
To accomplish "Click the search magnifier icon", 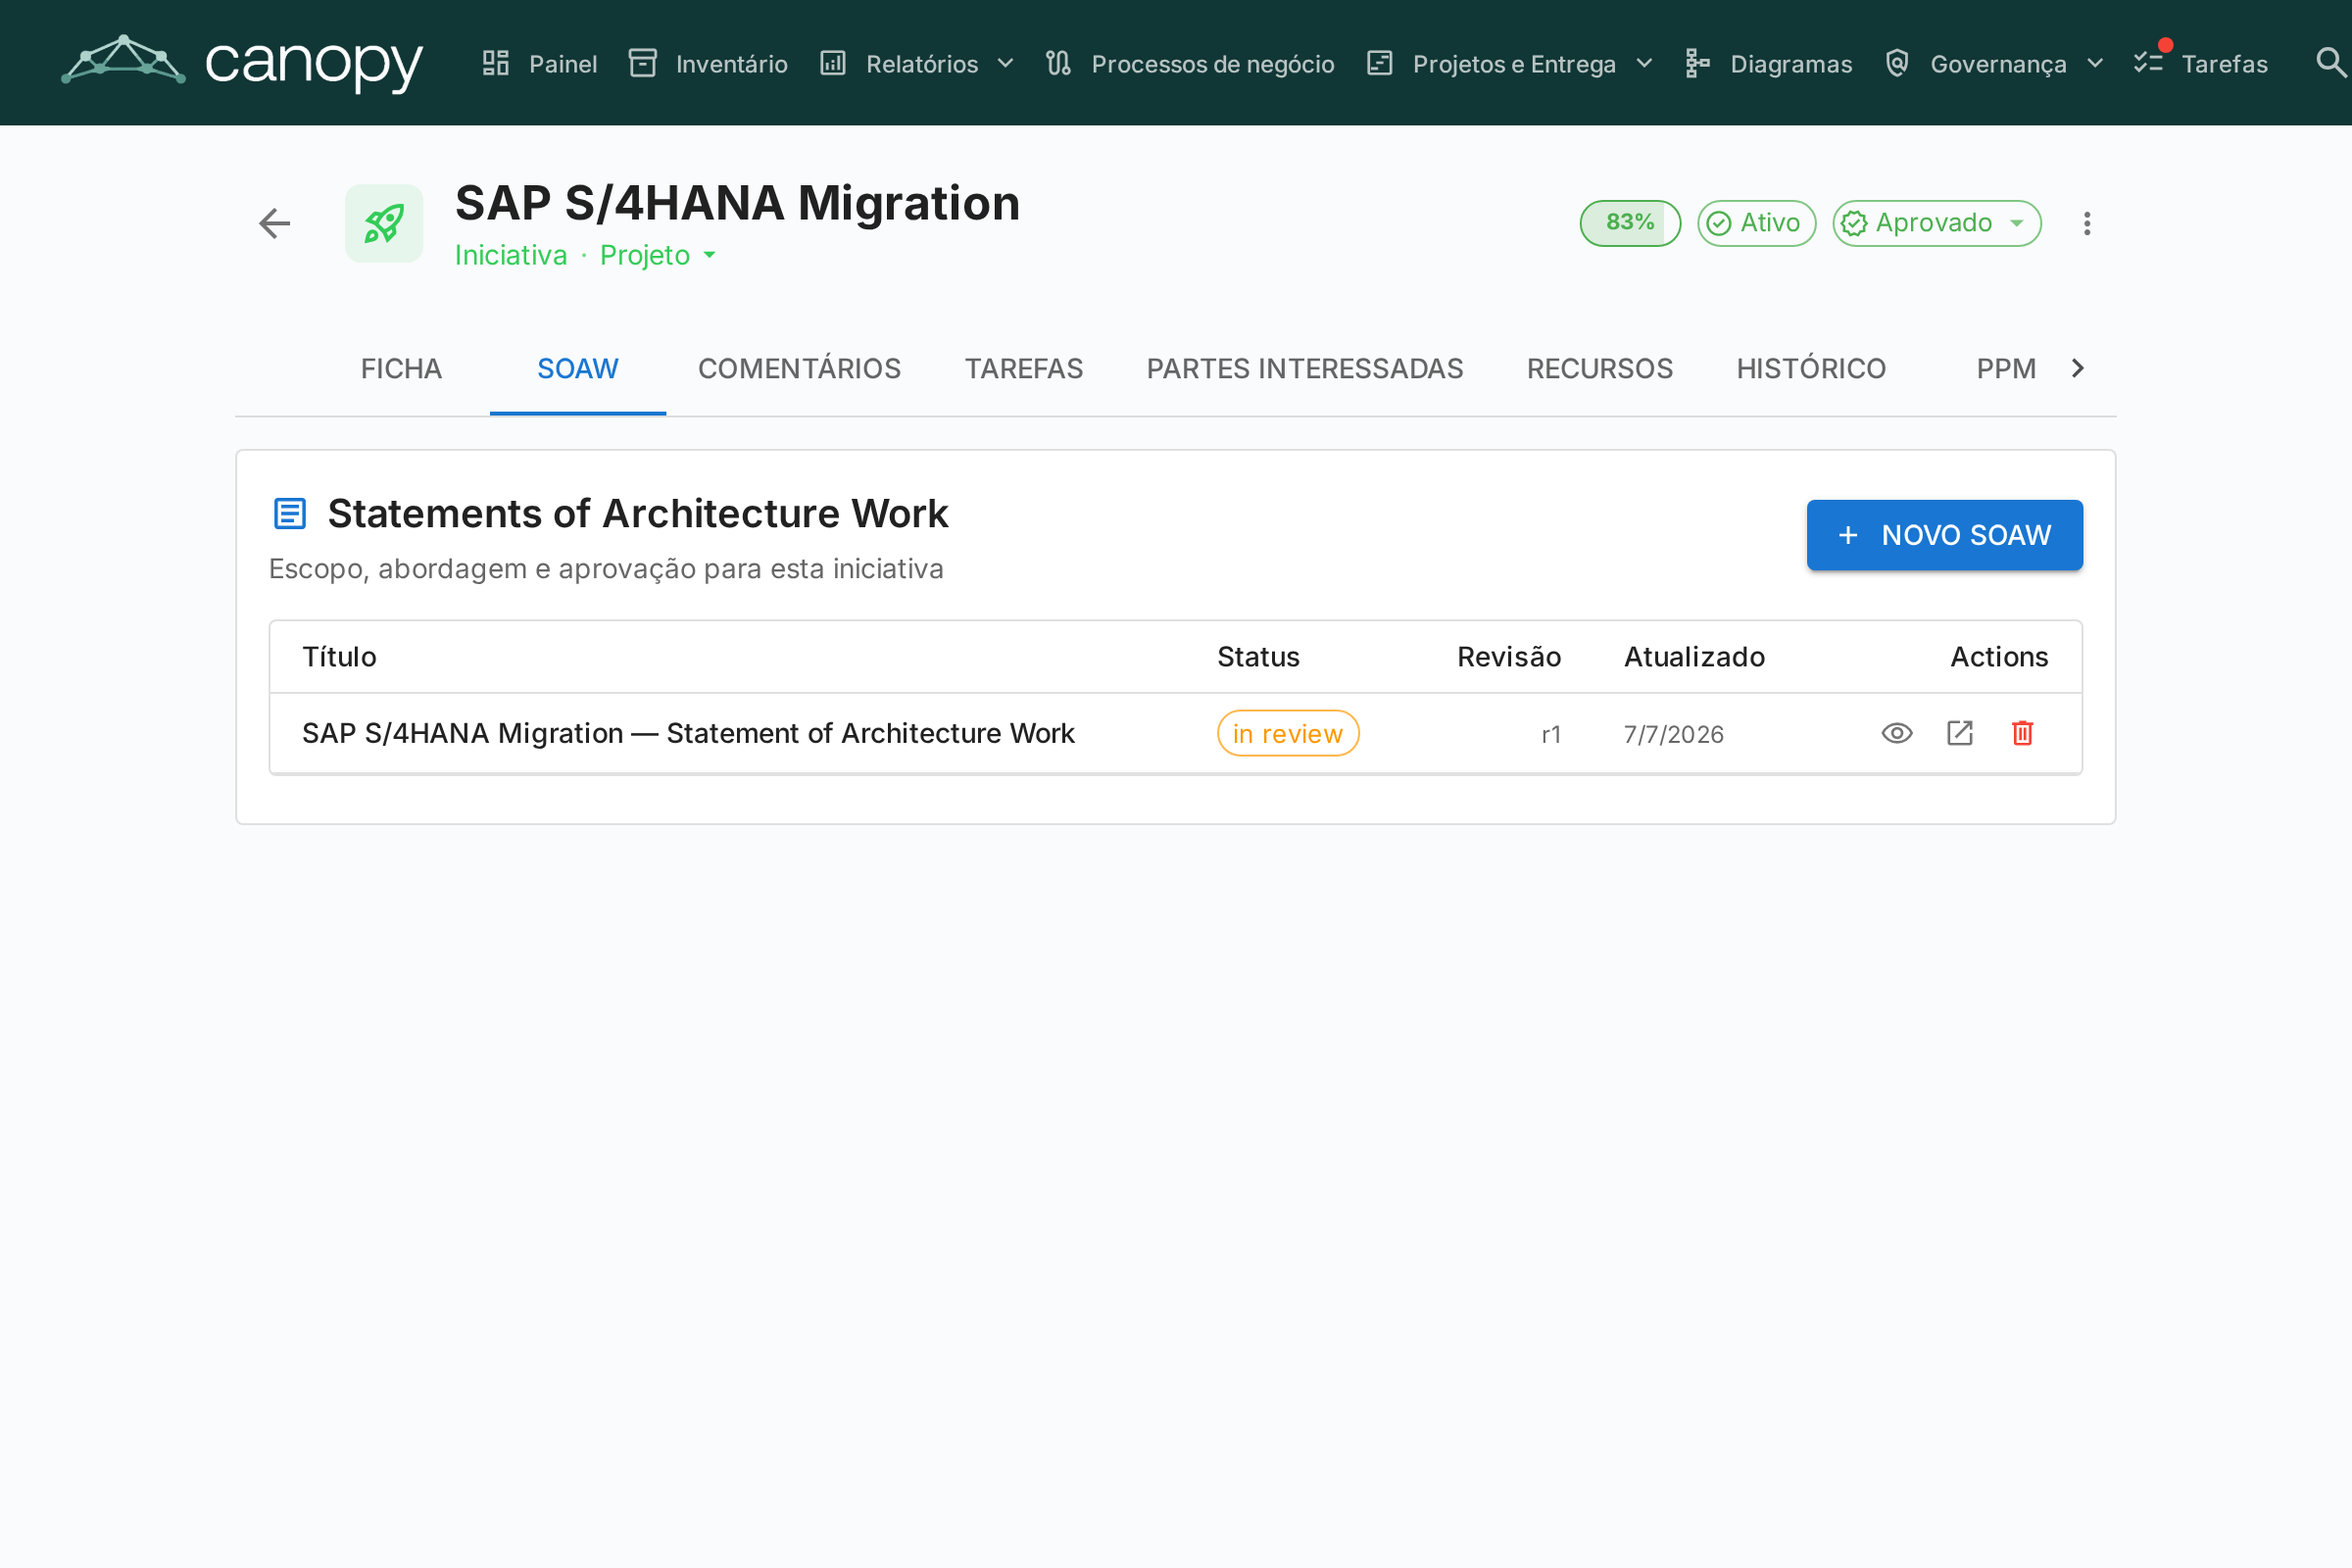I will (2331, 63).
